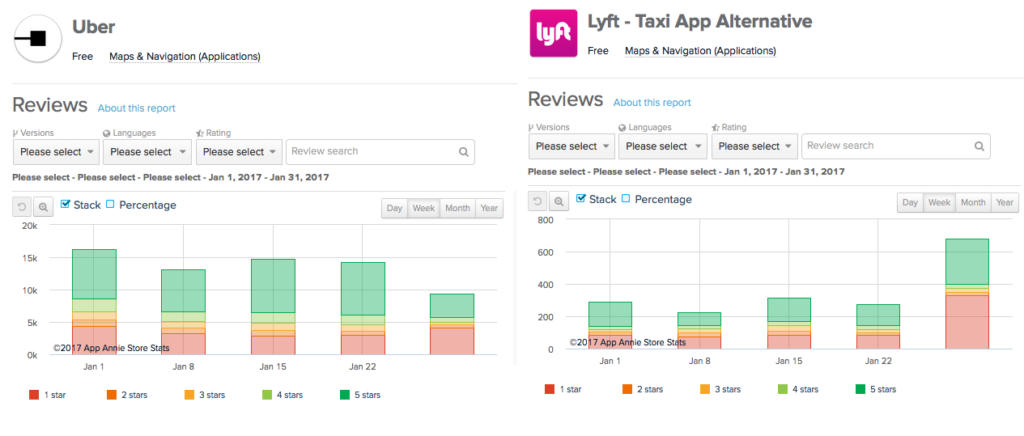Toggle 3 stars legend in Uber chart
The width and height of the screenshot is (1024, 436).
click(204, 395)
